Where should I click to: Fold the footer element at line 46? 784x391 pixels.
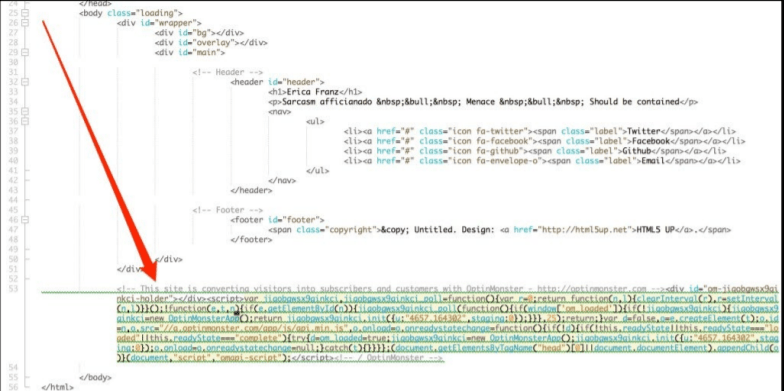coord(24,219)
